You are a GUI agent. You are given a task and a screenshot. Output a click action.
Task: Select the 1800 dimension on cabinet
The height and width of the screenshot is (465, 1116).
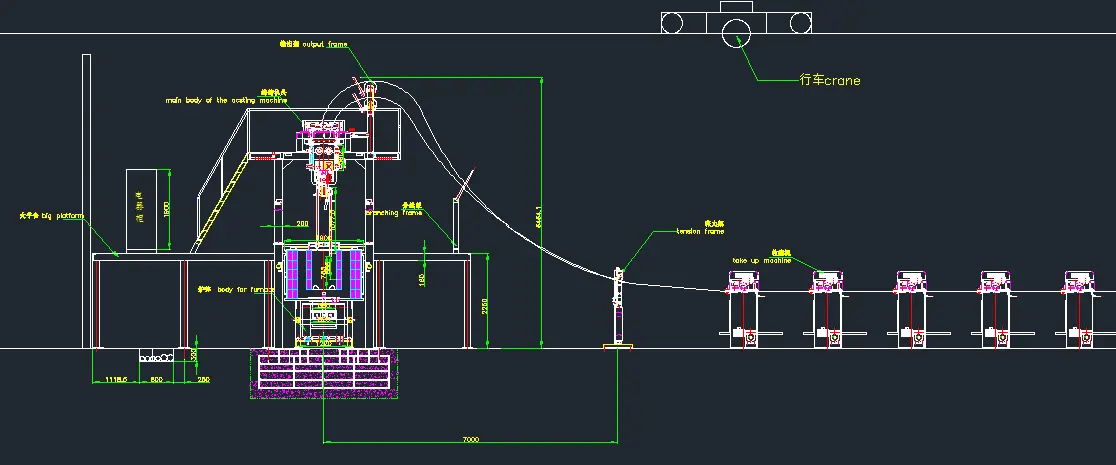pos(167,210)
